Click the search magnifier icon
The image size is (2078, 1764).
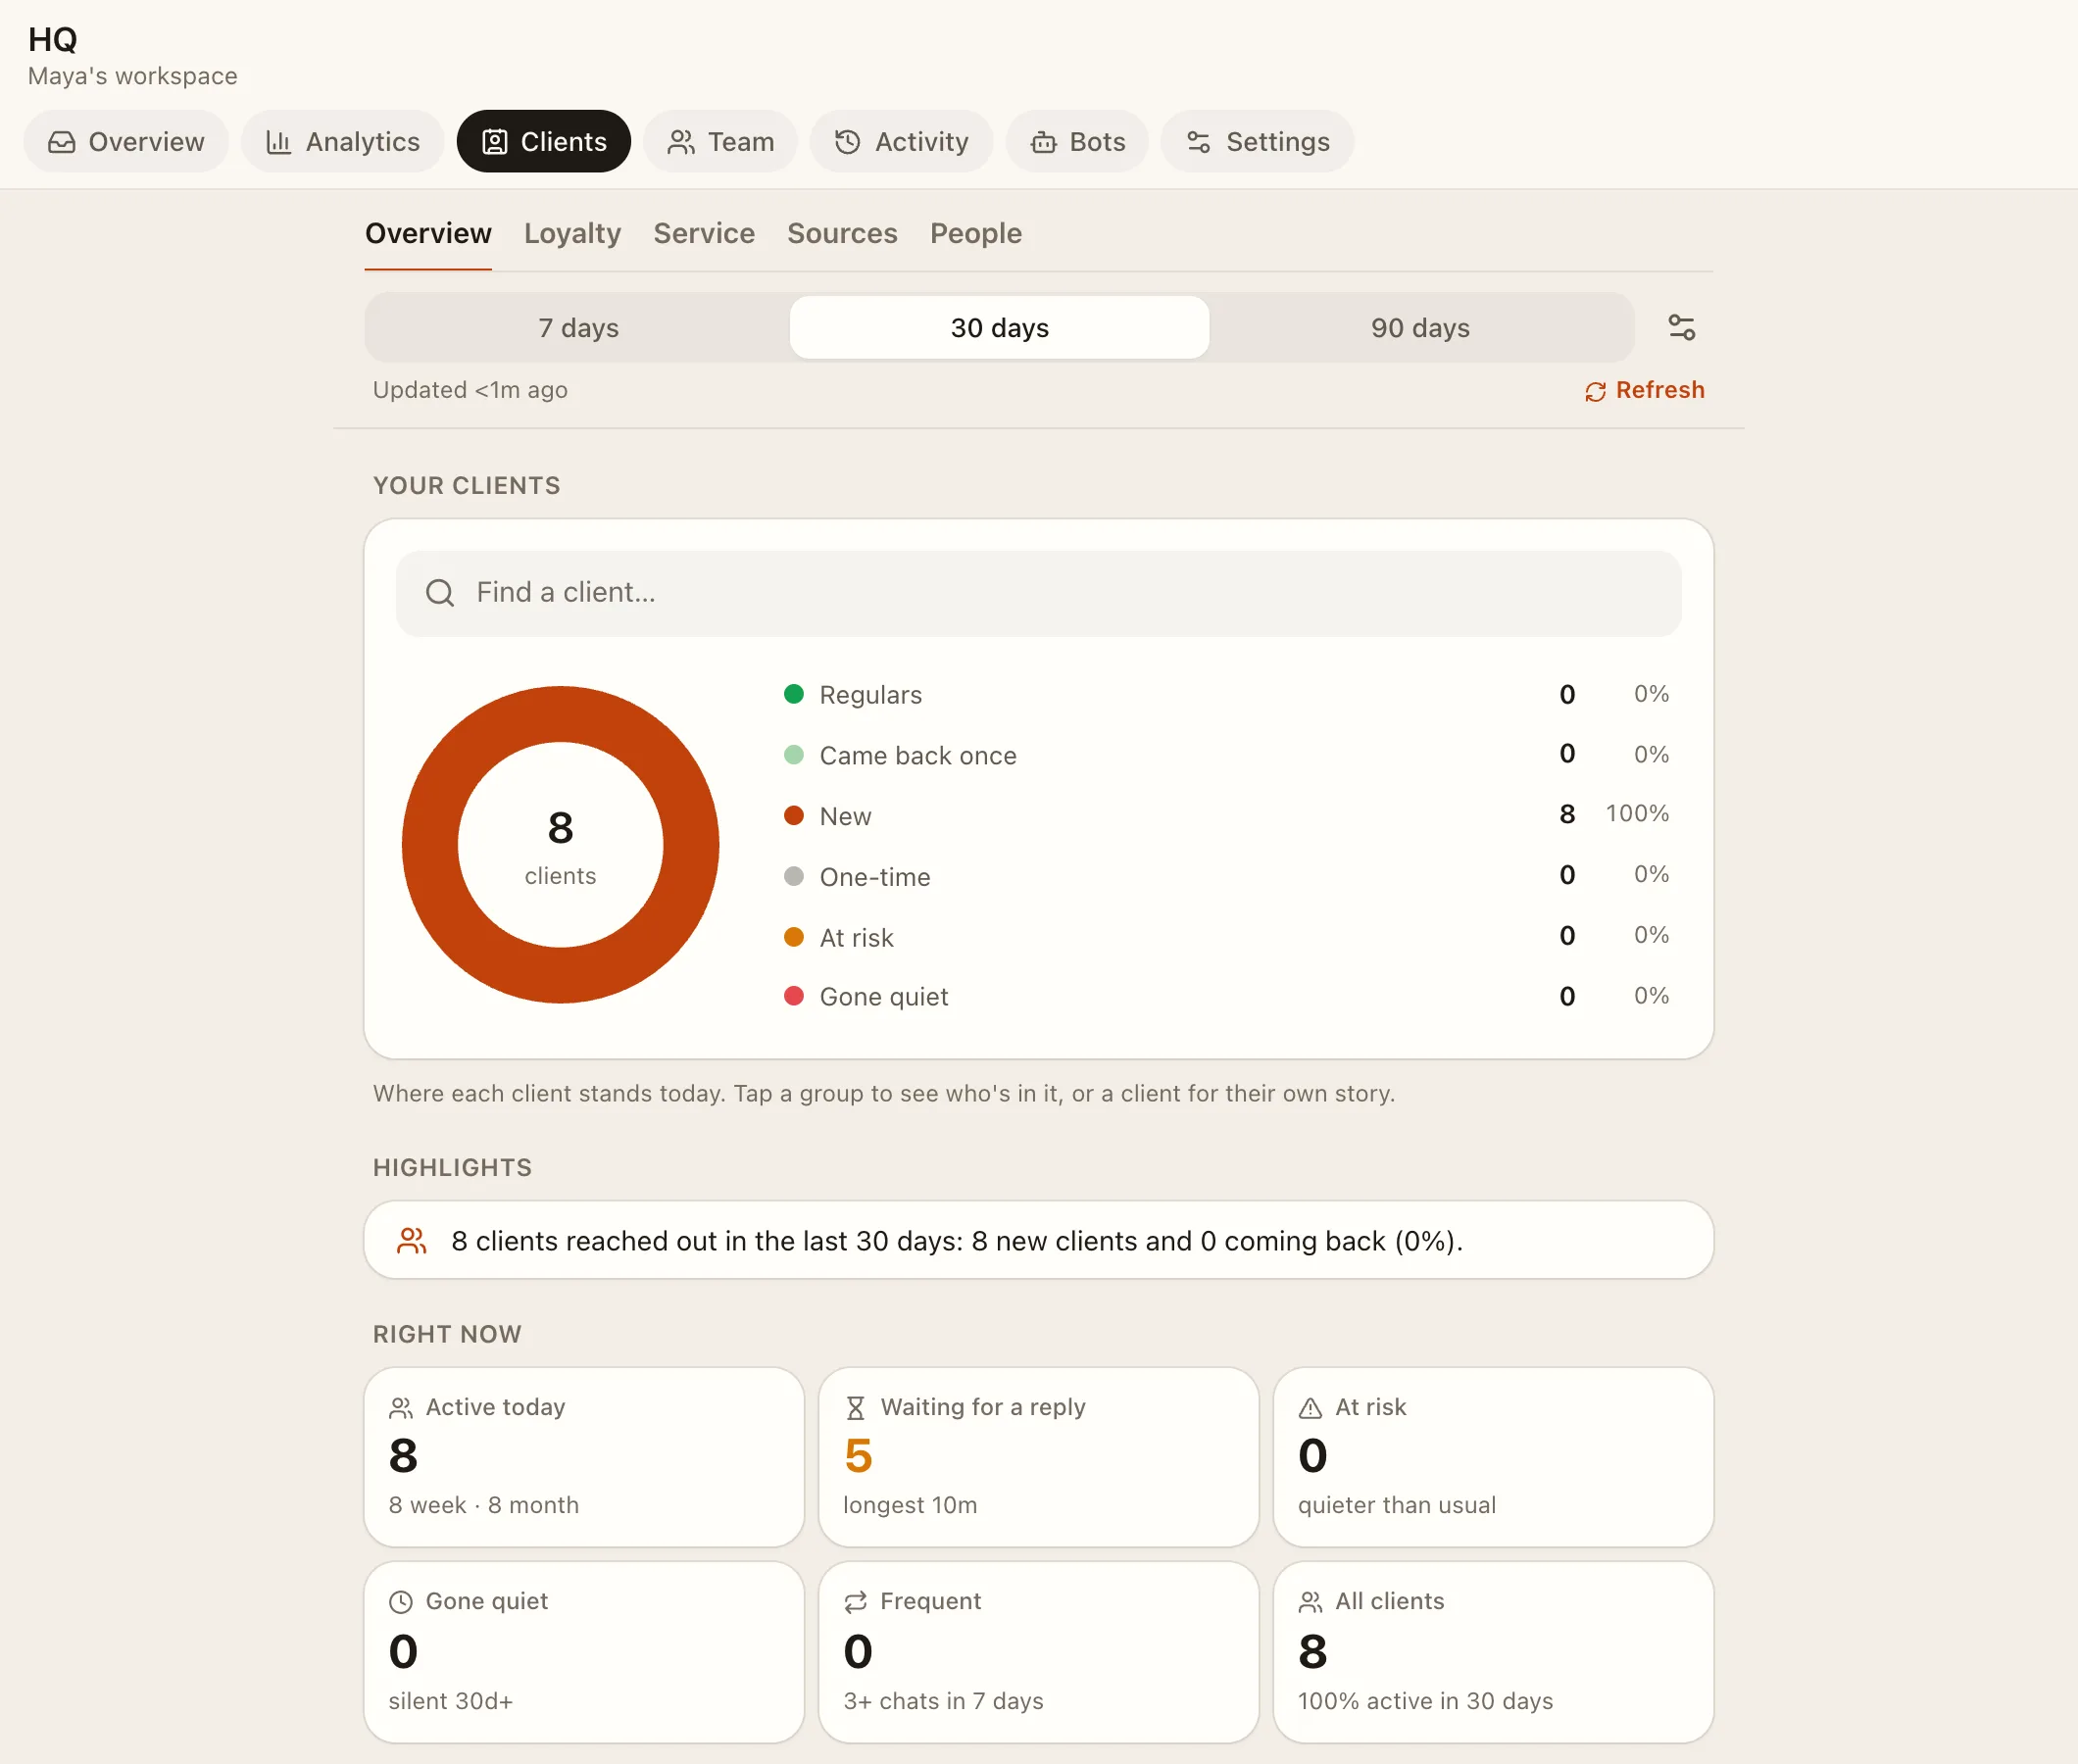[440, 593]
